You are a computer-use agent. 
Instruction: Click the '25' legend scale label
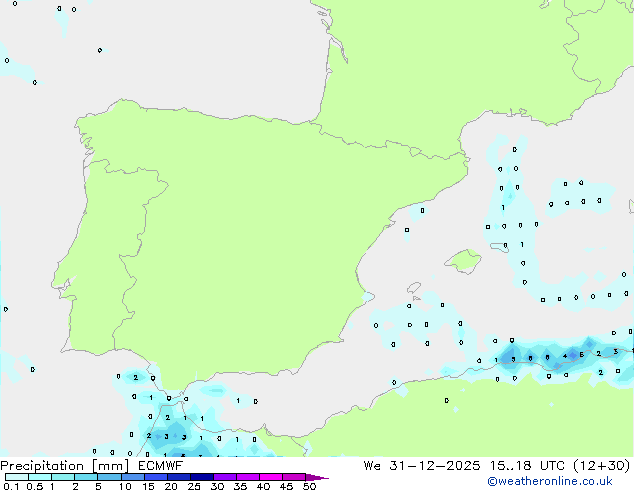click(x=194, y=486)
